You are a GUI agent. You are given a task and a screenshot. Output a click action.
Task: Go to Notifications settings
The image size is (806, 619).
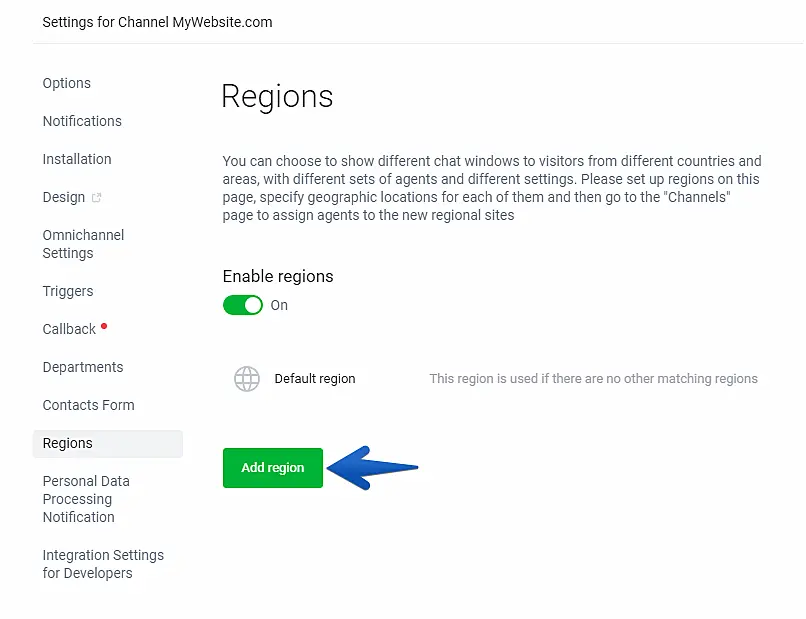coord(82,121)
